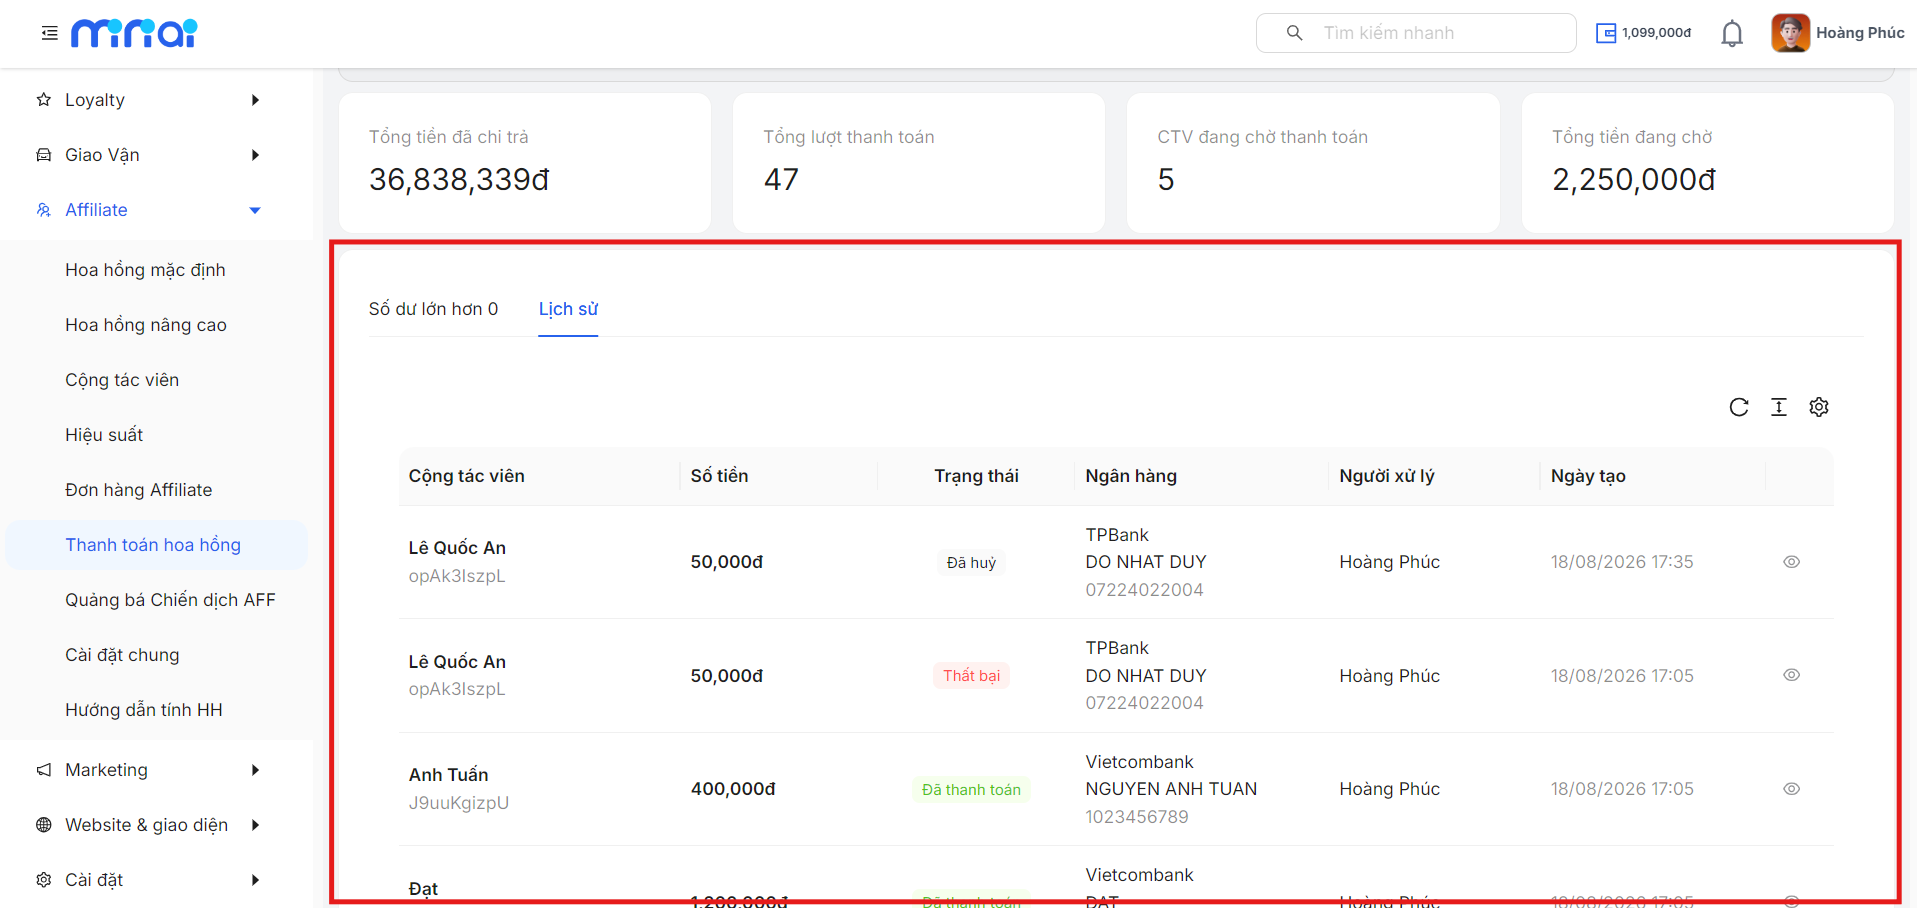Open the Mimai logo home
Screen dimensions: 1917x908
[134, 33]
